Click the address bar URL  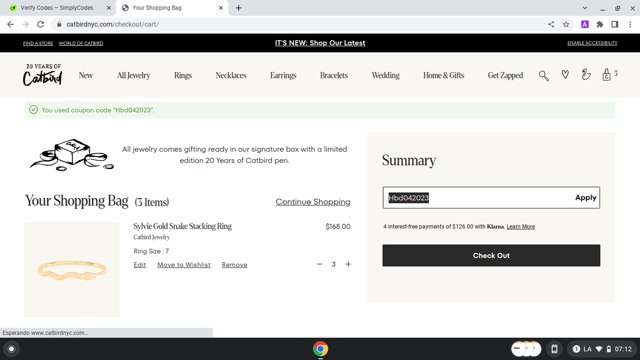(113, 24)
